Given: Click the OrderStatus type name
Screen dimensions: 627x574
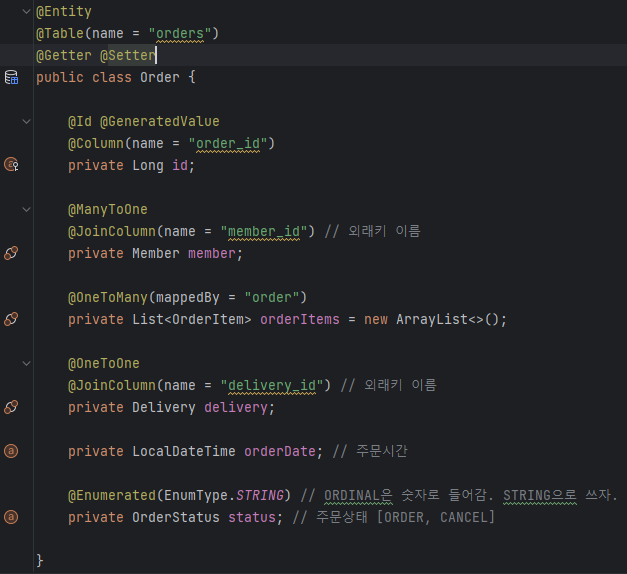Looking at the screenshot, I should 176,517.
